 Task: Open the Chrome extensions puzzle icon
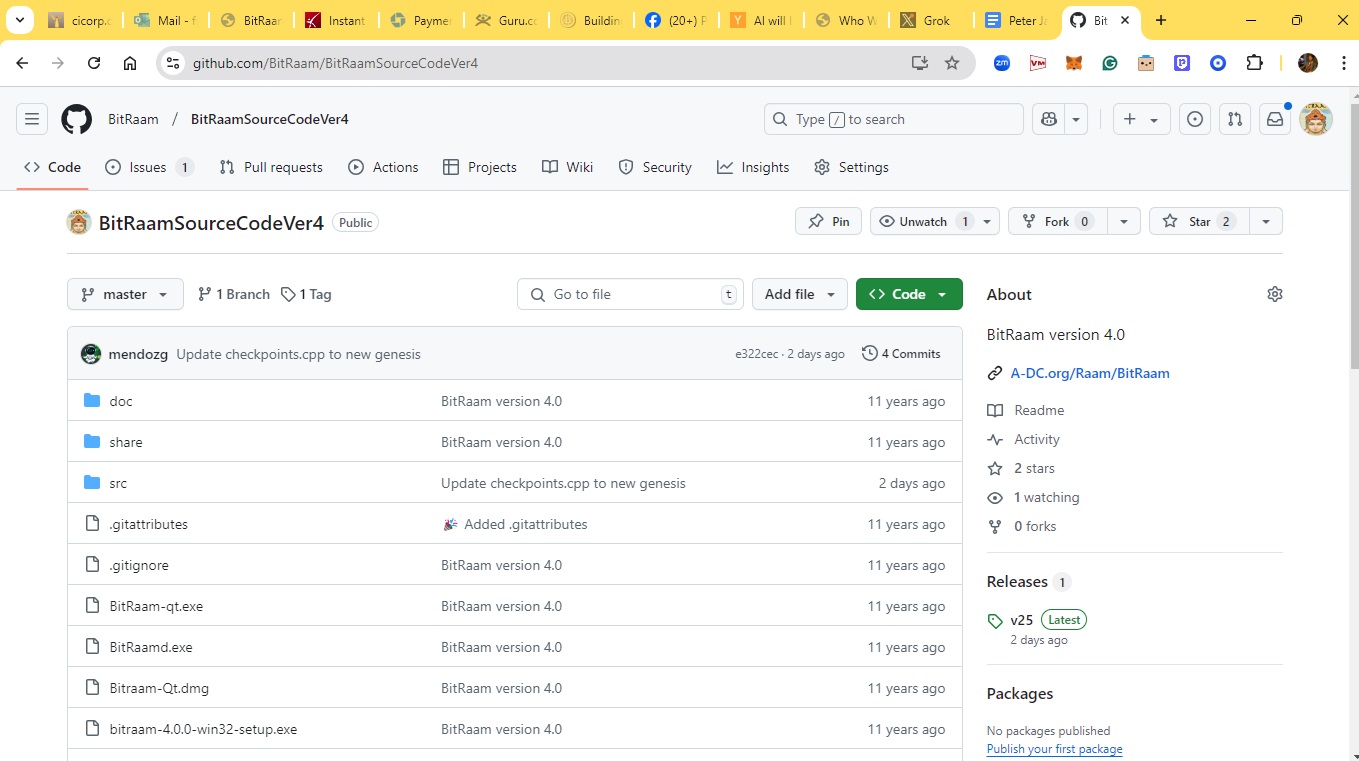click(x=1254, y=63)
